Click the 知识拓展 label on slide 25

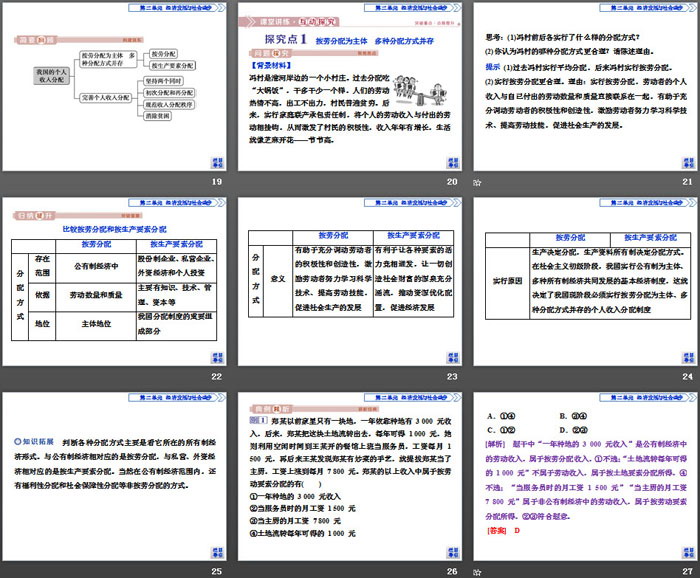point(34,442)
